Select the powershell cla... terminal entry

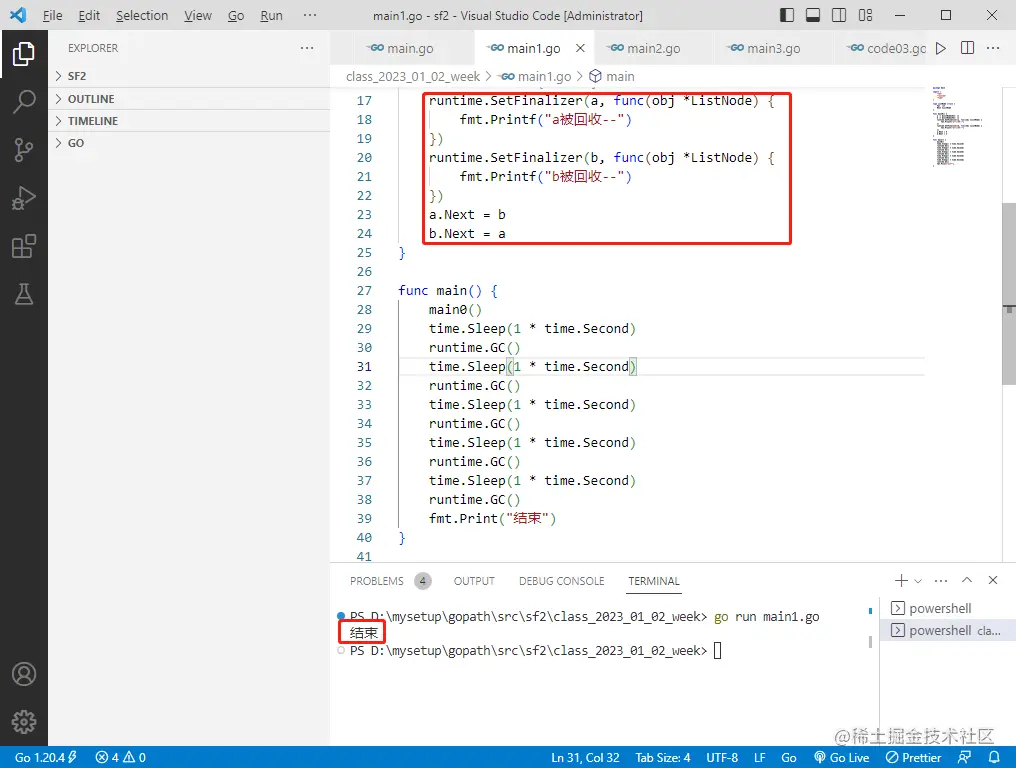pyautogui.click(x=947, y=630)
